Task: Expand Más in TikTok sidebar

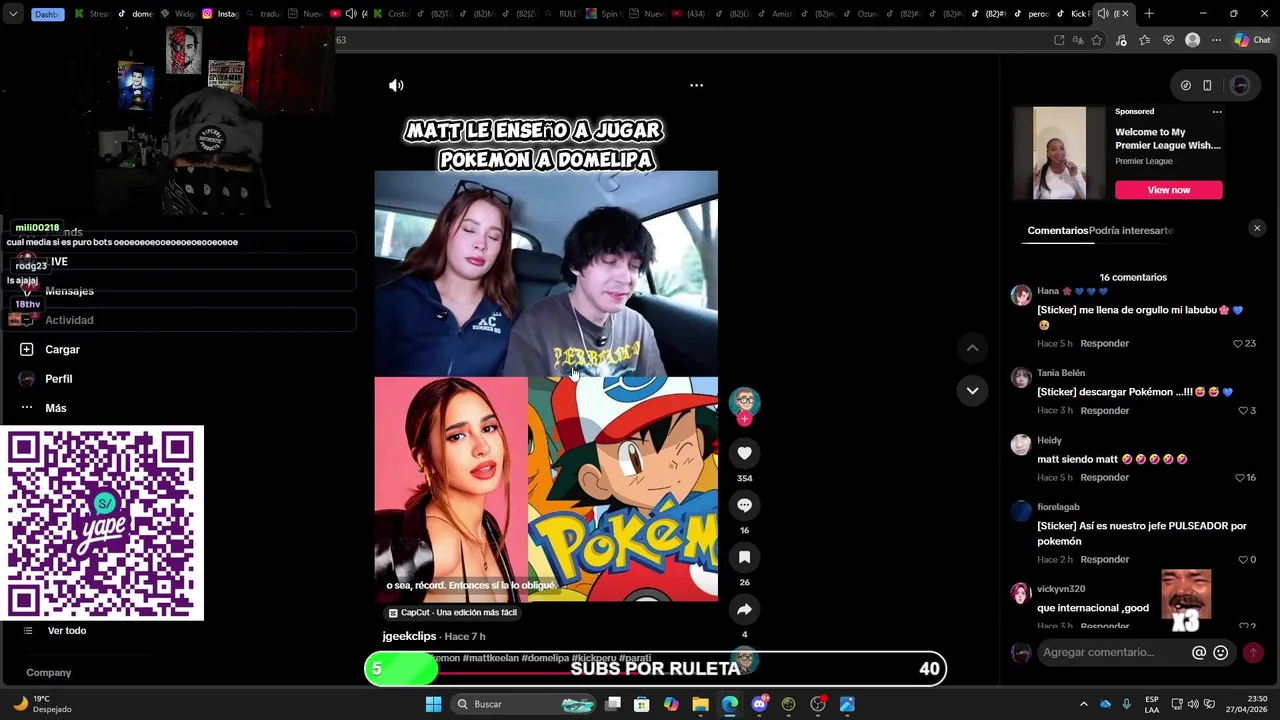Action: point(55,408)
